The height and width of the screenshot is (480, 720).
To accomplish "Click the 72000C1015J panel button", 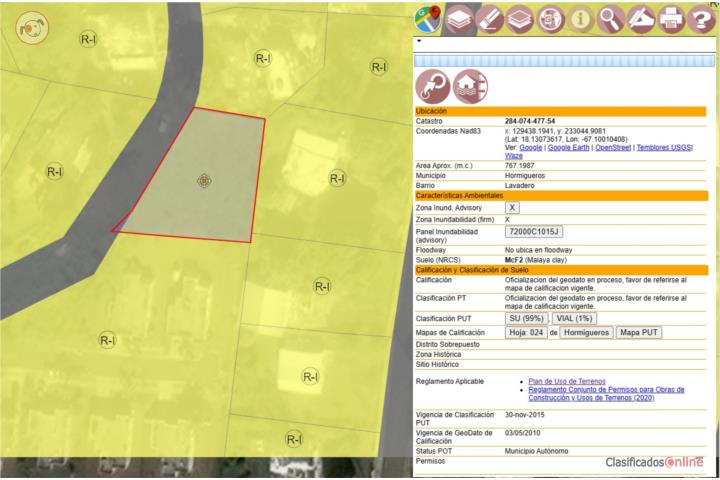I will (534, 232).
